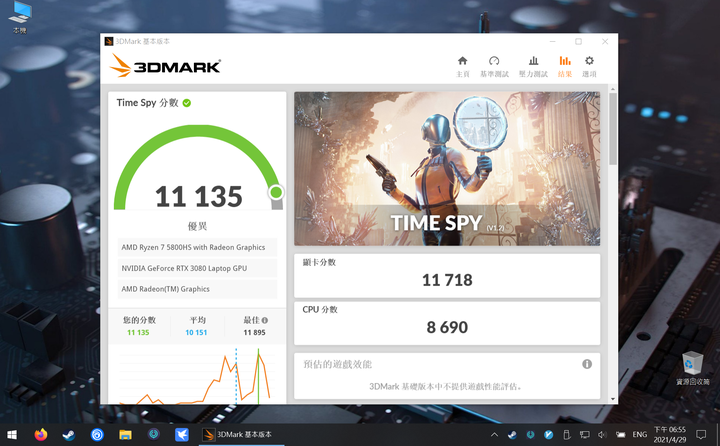Click the network display icon in tray
This screenshot has width=720, height=446.
click(585, 435)
